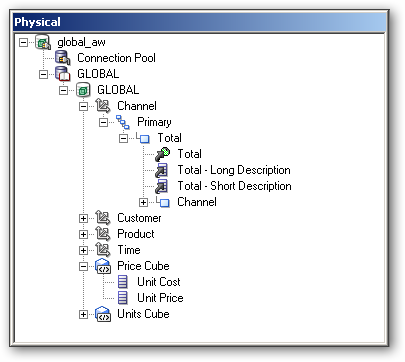
Task: Click the Units Cube icon
Action: point(103,314)
